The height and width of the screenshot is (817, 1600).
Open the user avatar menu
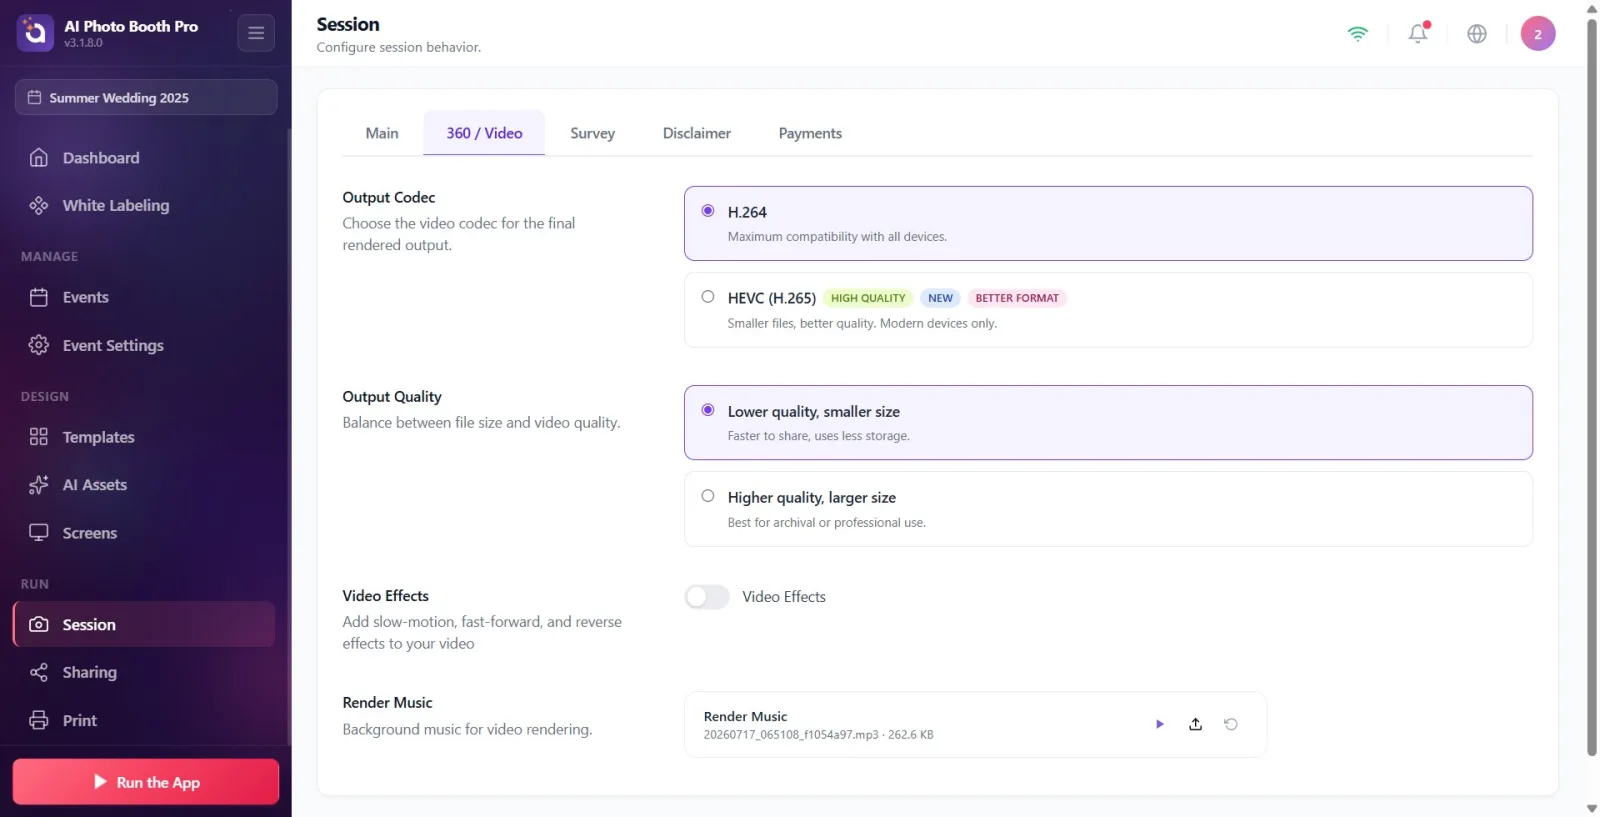[x=1538, y=33]
